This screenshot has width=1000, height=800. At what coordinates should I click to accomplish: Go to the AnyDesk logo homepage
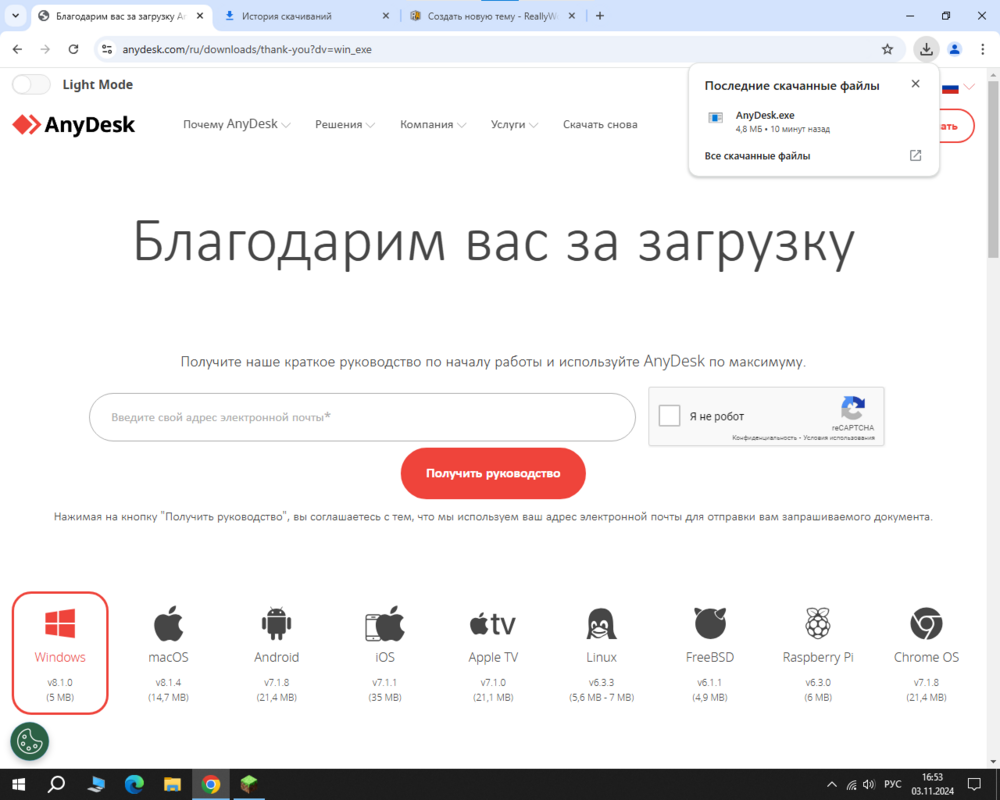[x=73, y=124]
